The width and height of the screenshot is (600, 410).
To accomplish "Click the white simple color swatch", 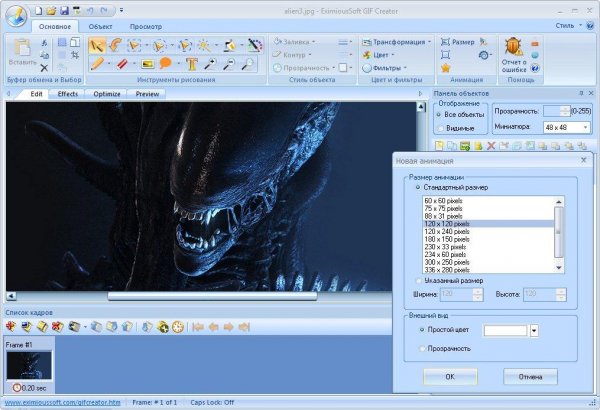I will tap(505, 330).
